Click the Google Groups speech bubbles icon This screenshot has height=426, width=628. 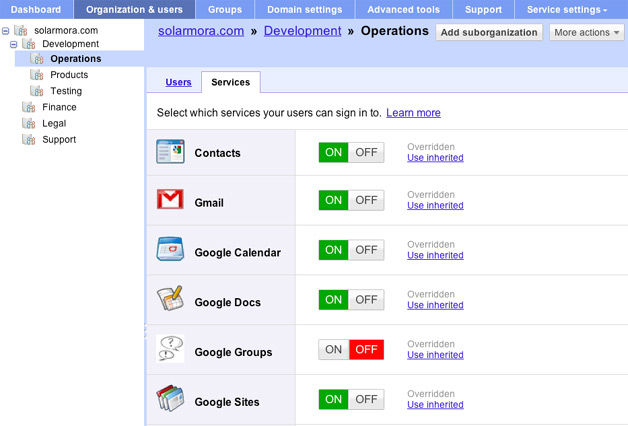click(x=170, y=348)
